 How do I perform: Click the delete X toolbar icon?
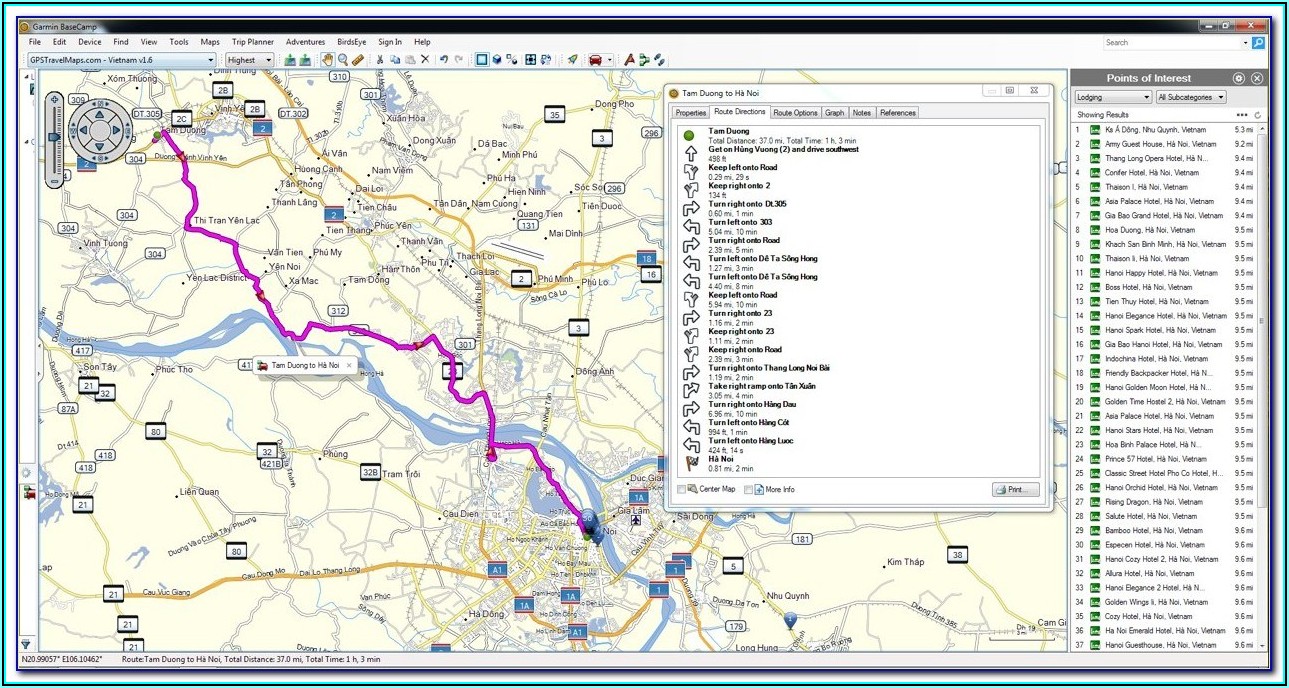coord(425,60)
